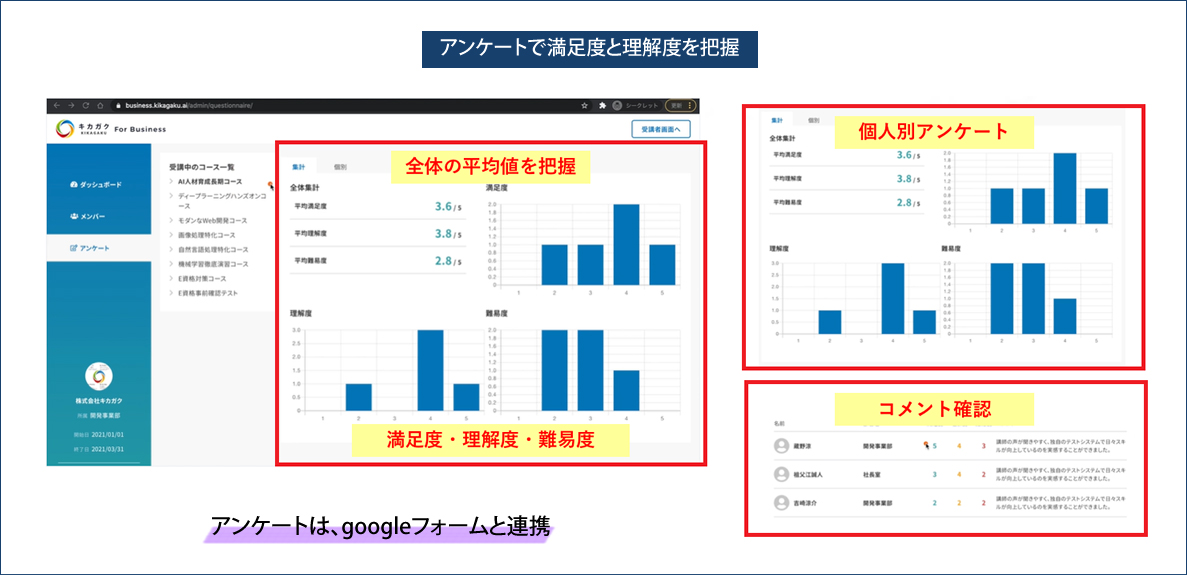Select 個別 tab in the 個人別アンケート panel
The image size is (1187, 575).
click(813, 120)
